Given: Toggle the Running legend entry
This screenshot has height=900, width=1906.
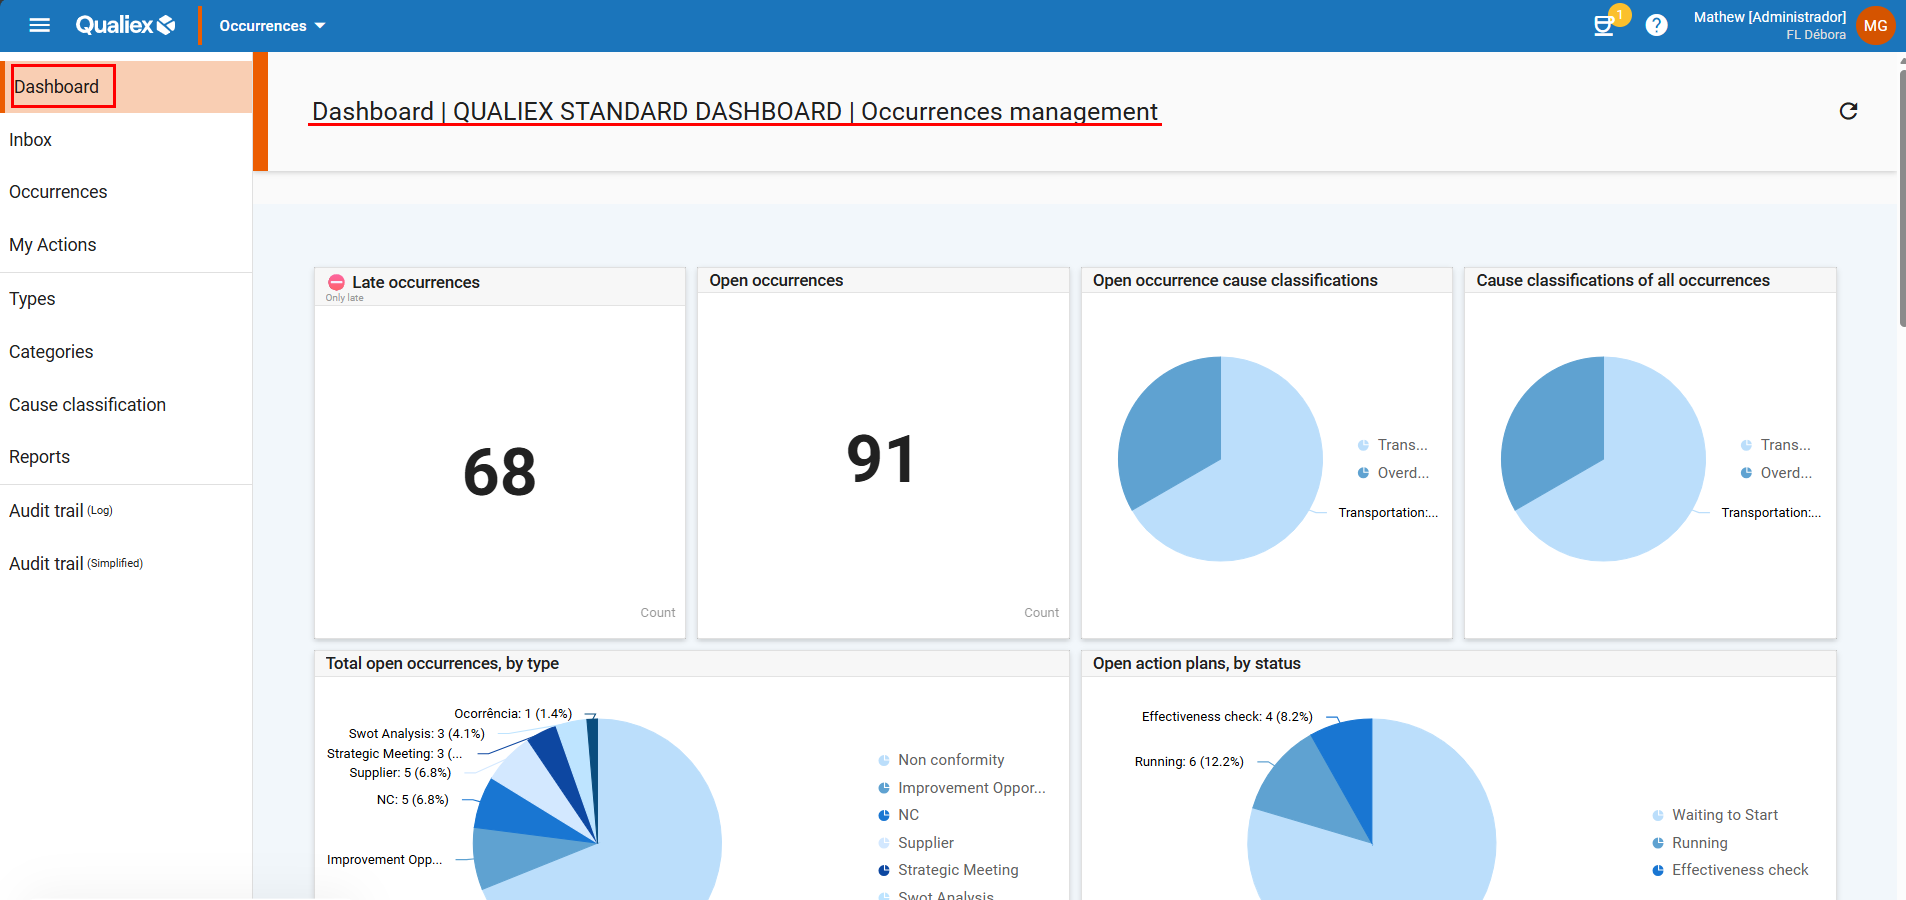Looking at the screenshot, I should (1699, 843).
